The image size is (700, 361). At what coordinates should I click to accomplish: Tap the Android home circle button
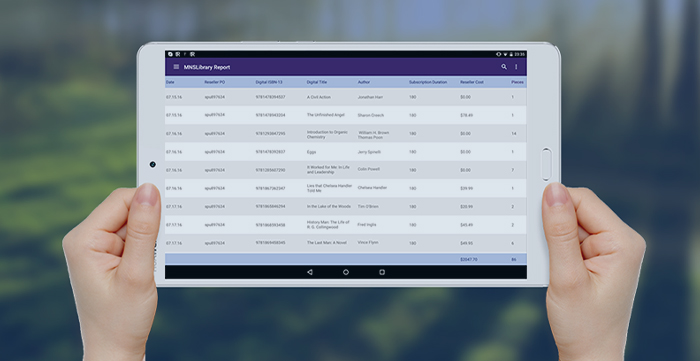pyautogui.click(x=346, y=272)
